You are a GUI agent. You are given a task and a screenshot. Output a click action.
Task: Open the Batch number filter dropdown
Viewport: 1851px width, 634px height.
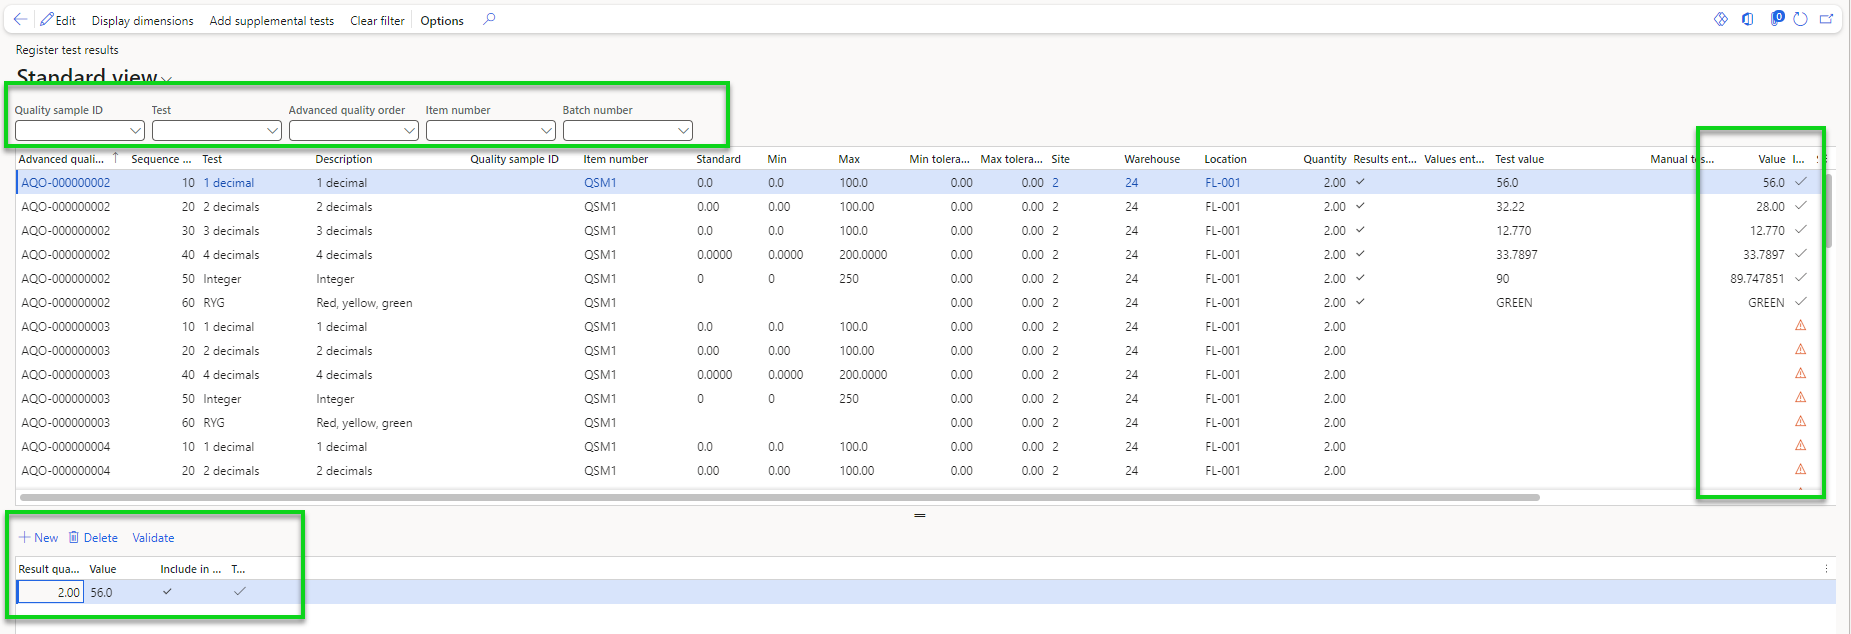(683, 131)
